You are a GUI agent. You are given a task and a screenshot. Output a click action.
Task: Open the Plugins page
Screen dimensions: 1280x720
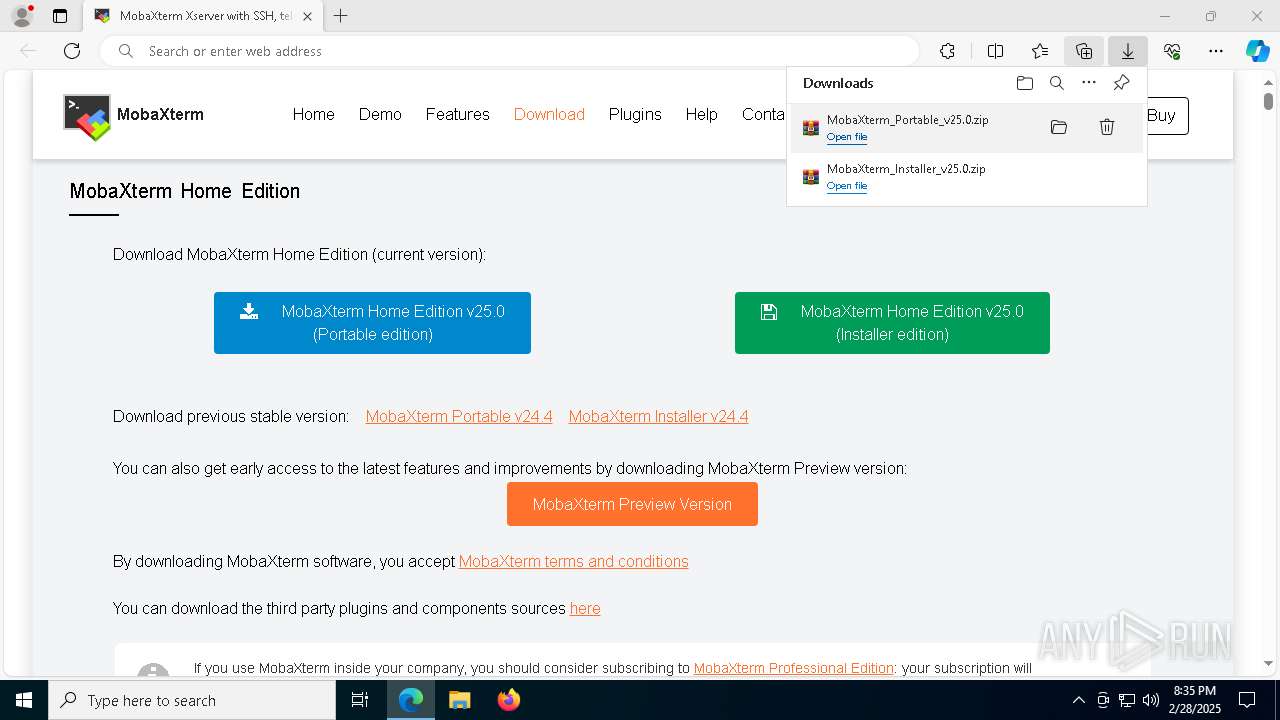pos(635,114)
